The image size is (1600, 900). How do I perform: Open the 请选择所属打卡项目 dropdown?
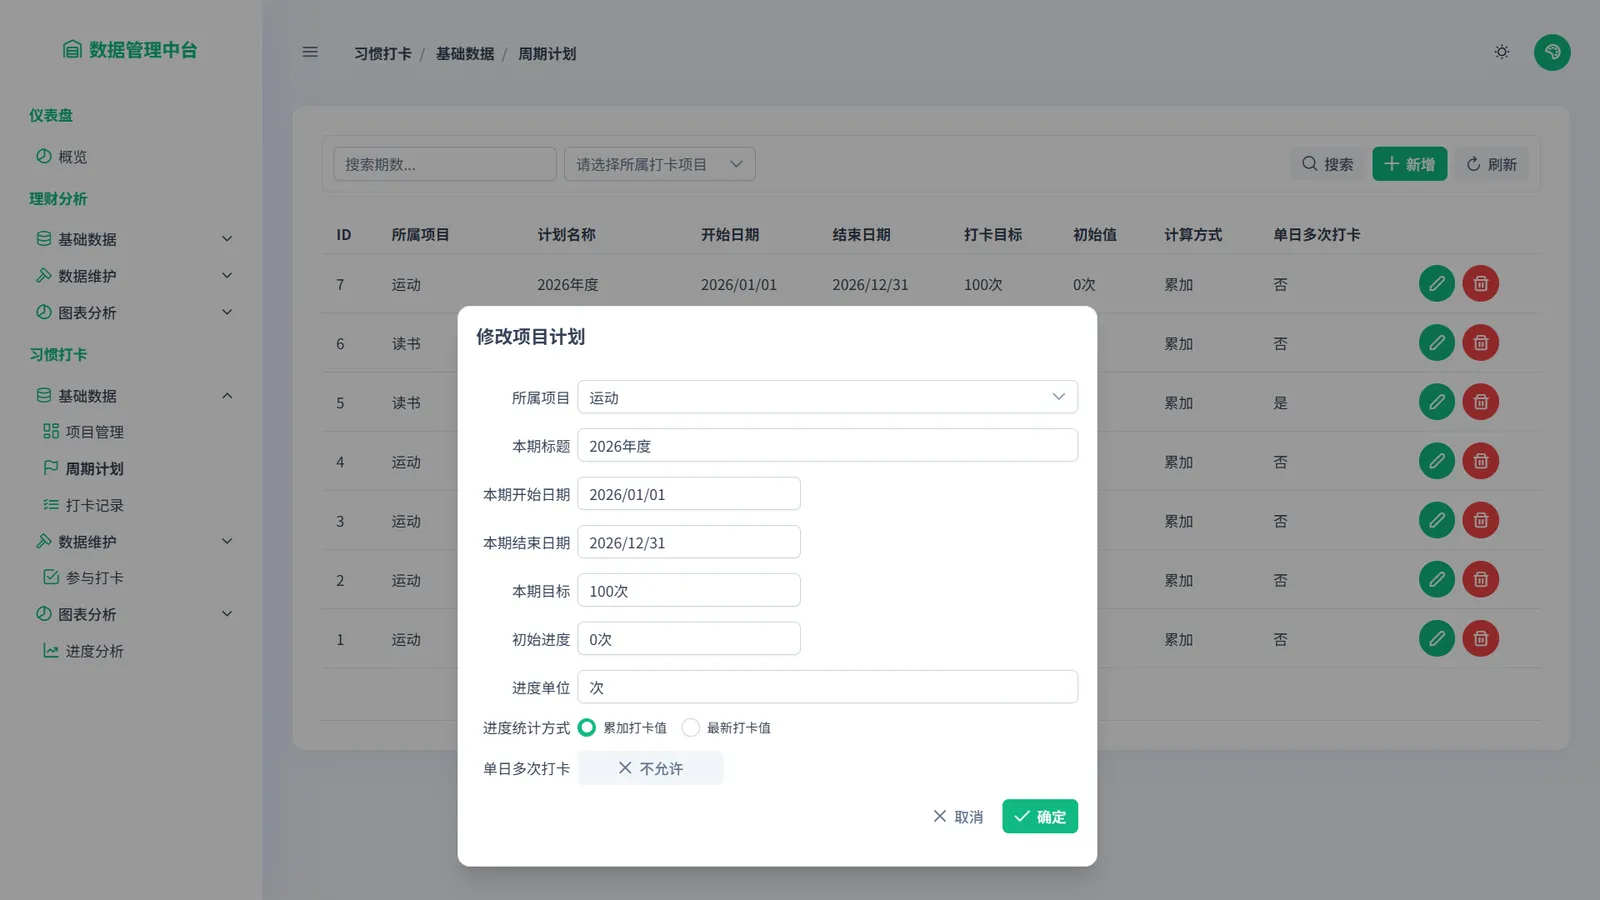coord(659,164)
